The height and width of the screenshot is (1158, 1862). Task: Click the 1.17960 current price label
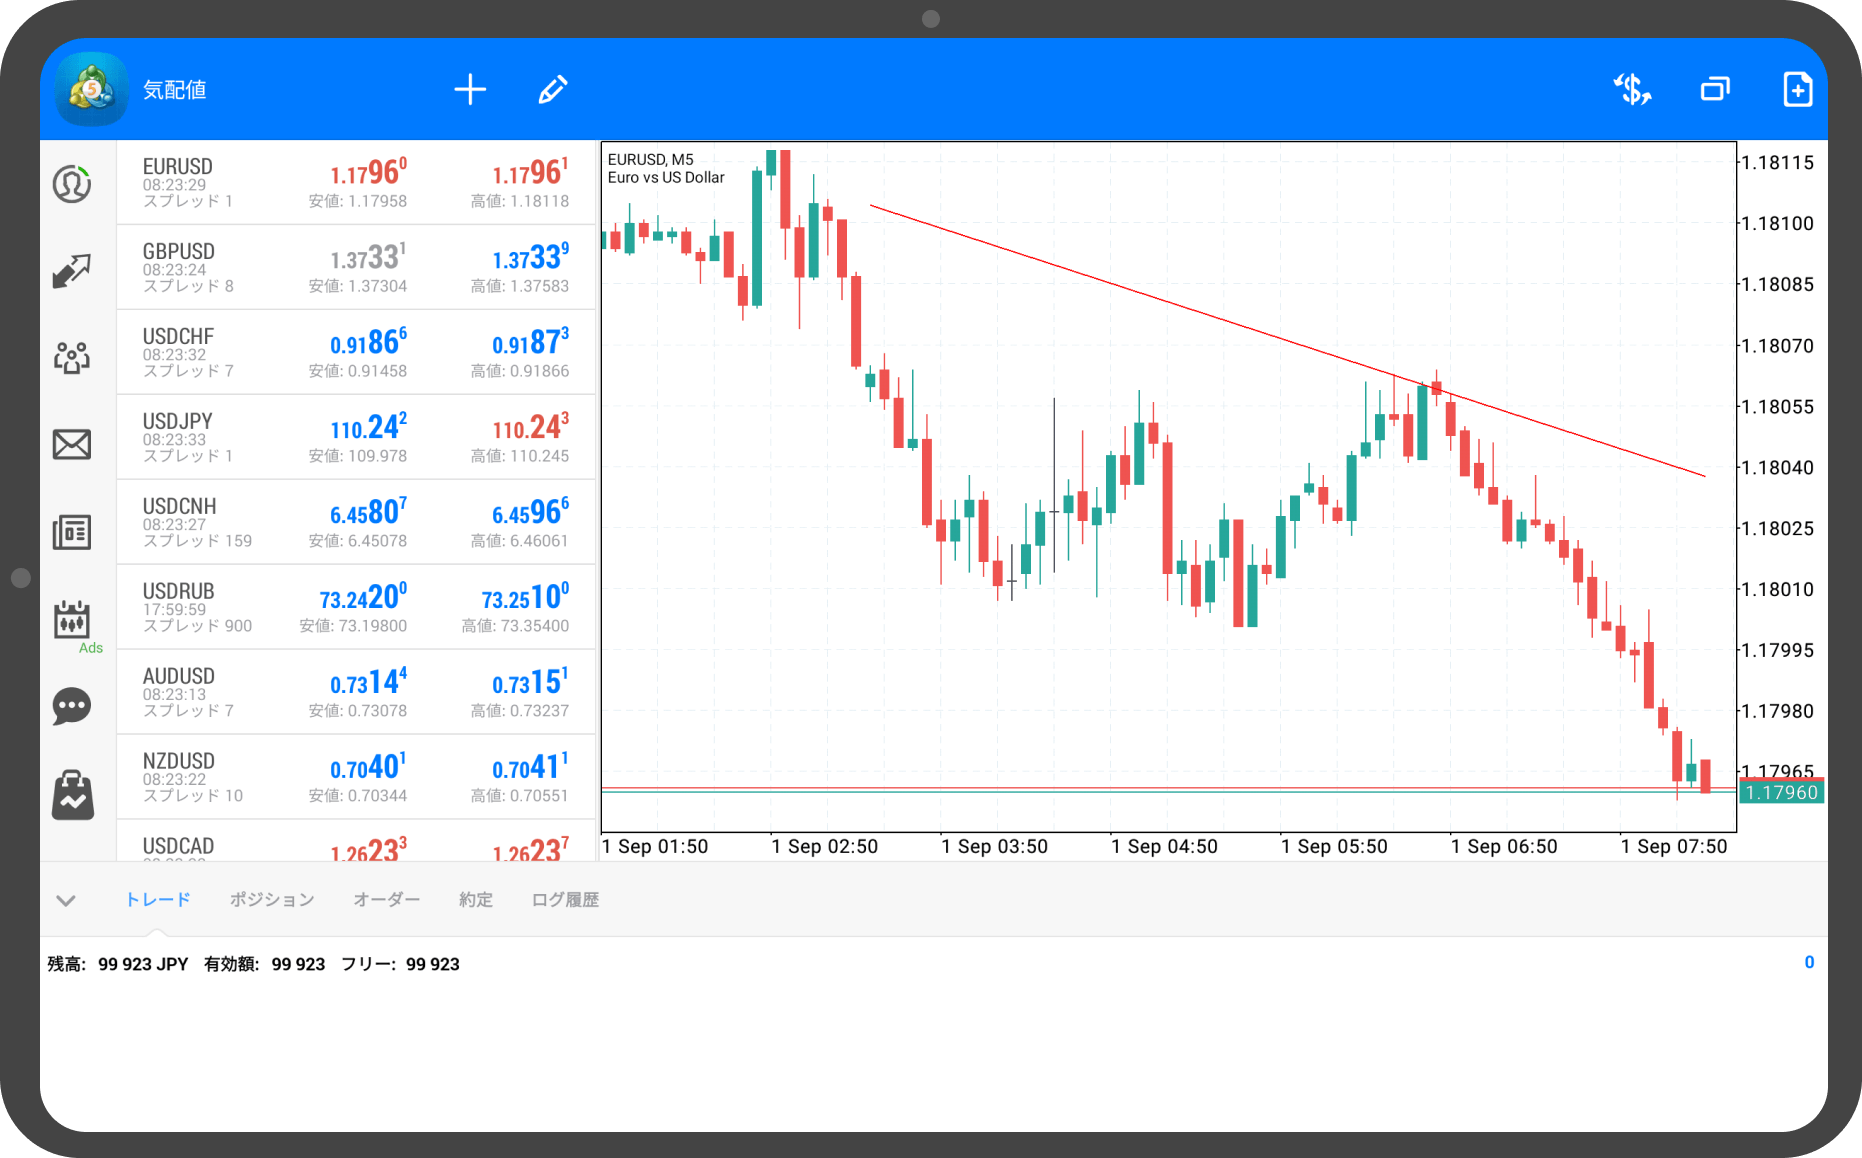(x=1782, y=793)
